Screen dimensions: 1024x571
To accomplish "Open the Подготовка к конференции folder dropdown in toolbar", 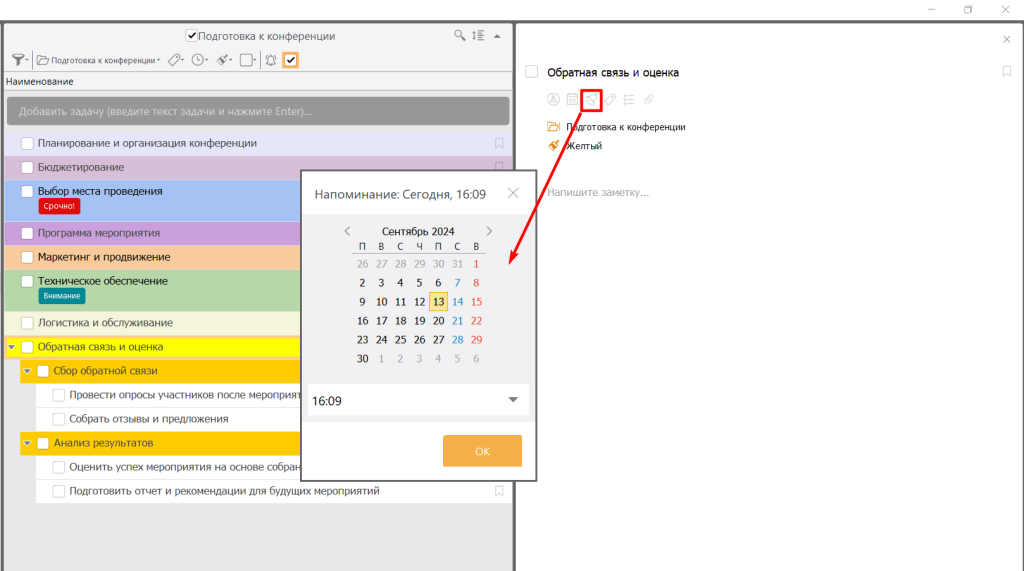I will 98,60.
